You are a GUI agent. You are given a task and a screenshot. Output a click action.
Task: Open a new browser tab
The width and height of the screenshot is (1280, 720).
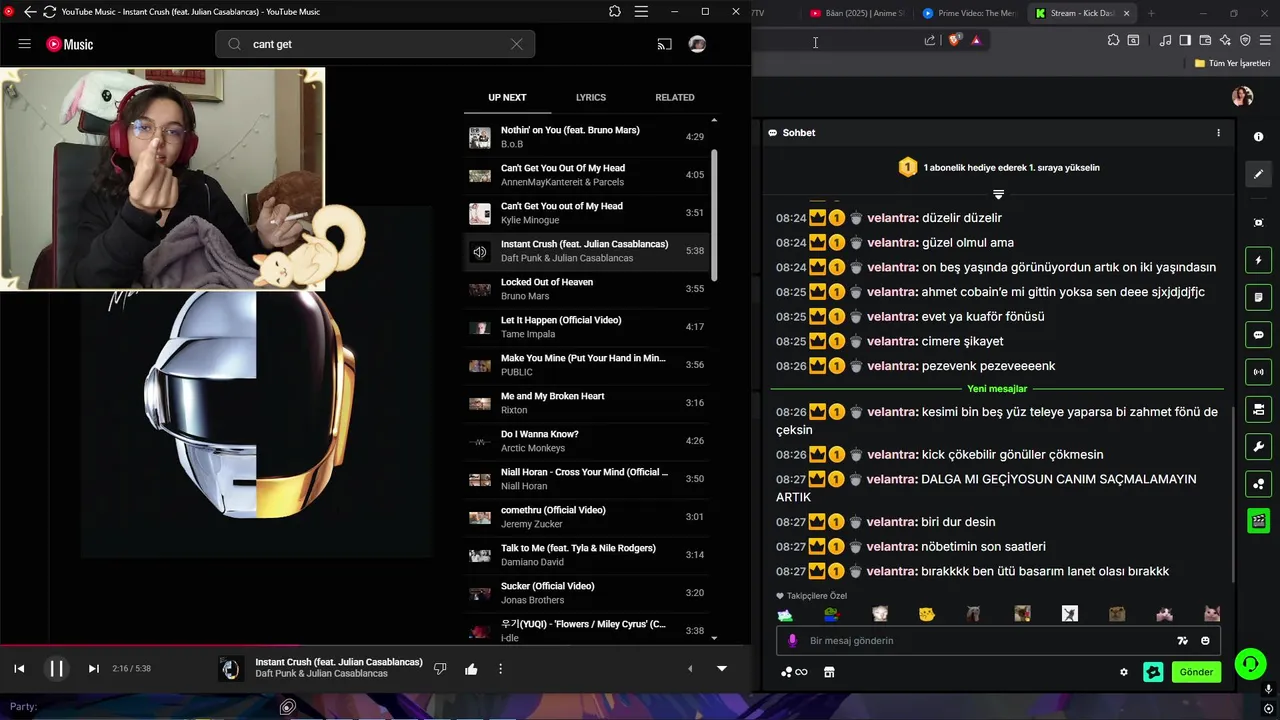coord(1151,13)
